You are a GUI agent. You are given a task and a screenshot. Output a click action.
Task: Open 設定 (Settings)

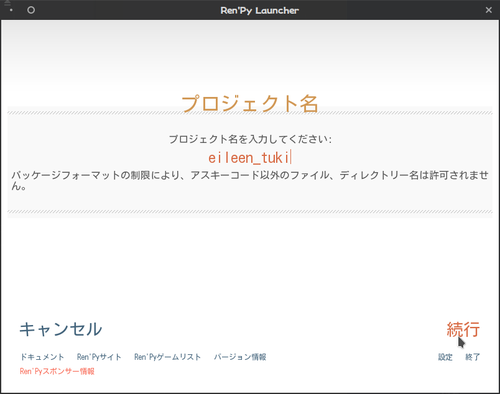pos(445,357)
